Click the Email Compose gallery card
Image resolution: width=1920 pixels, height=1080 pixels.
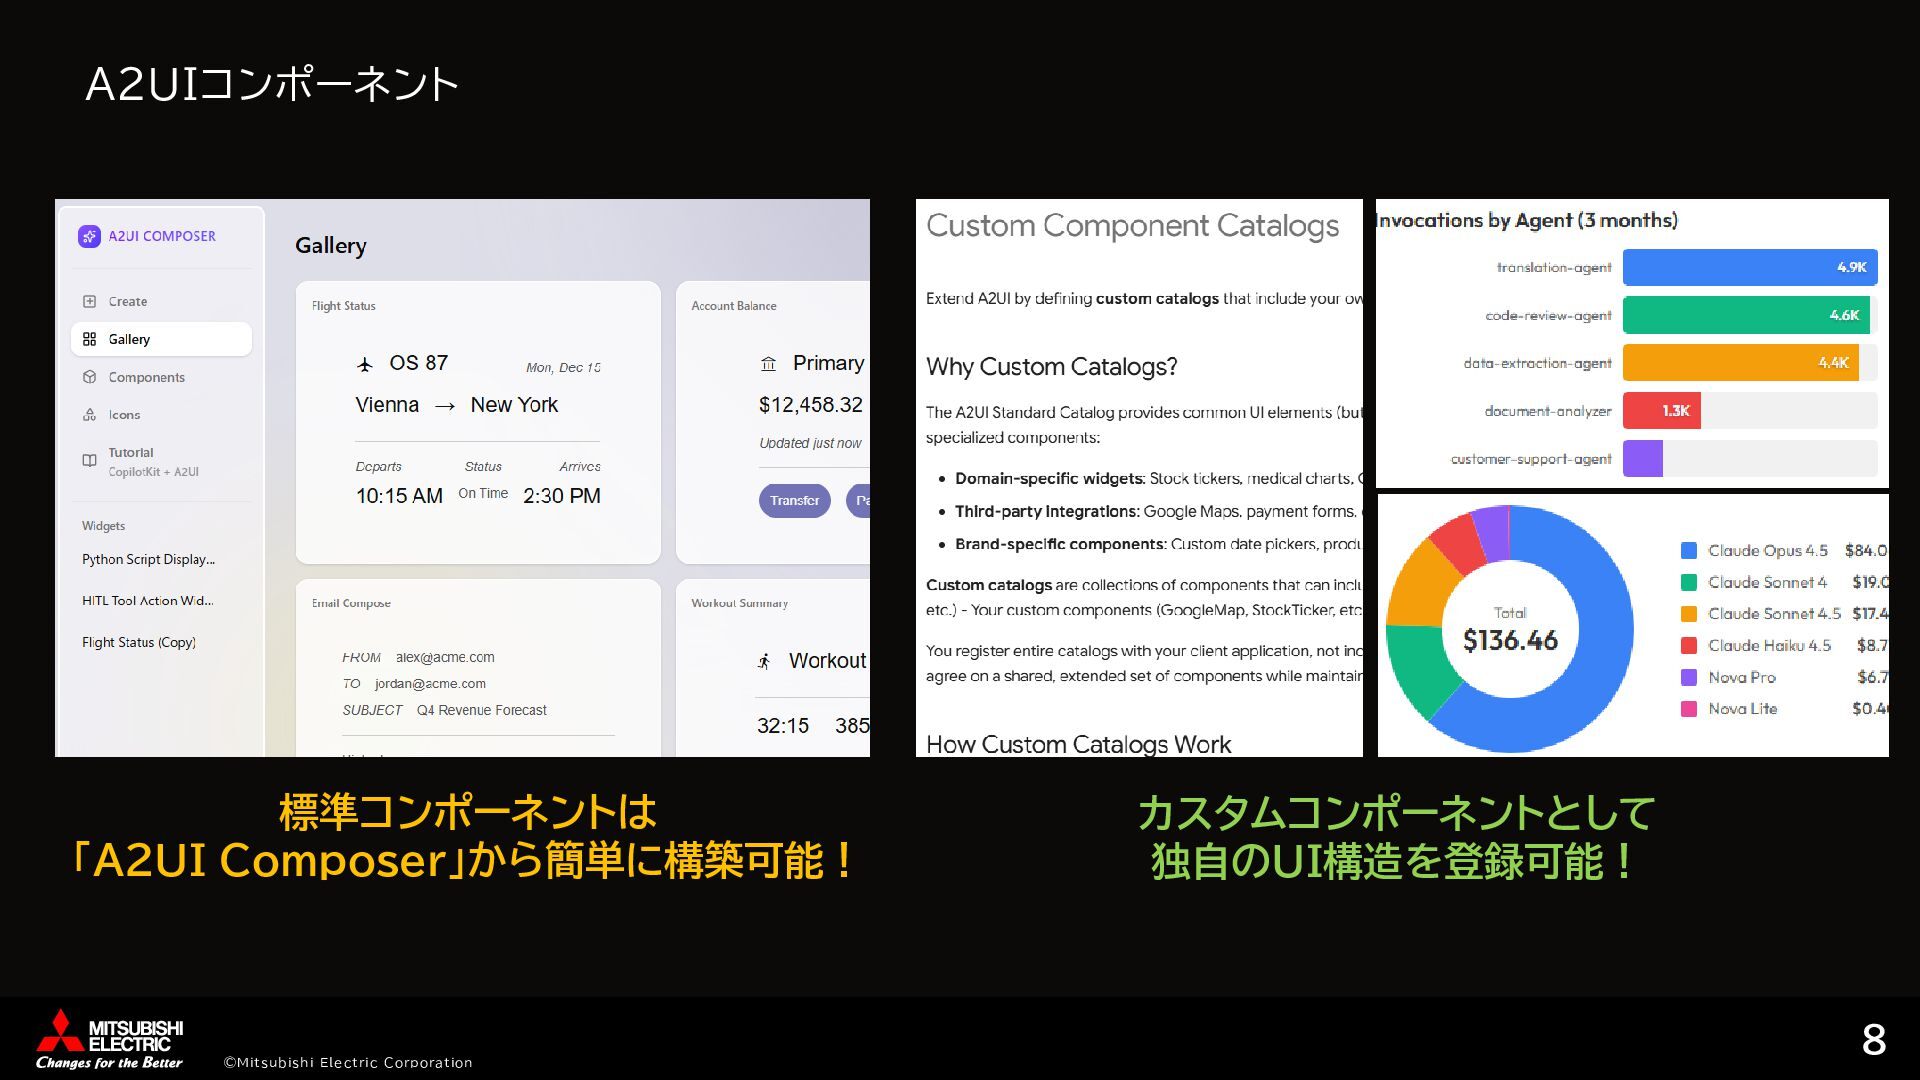coord(478,667)
